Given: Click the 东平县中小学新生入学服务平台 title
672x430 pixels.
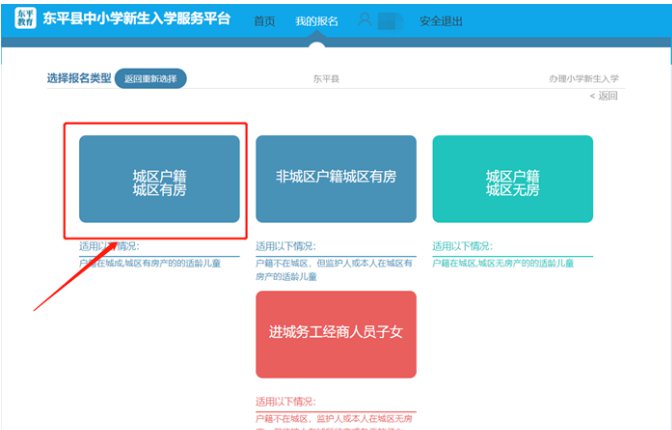Looking at the screenshot, I should pos(137,19).
